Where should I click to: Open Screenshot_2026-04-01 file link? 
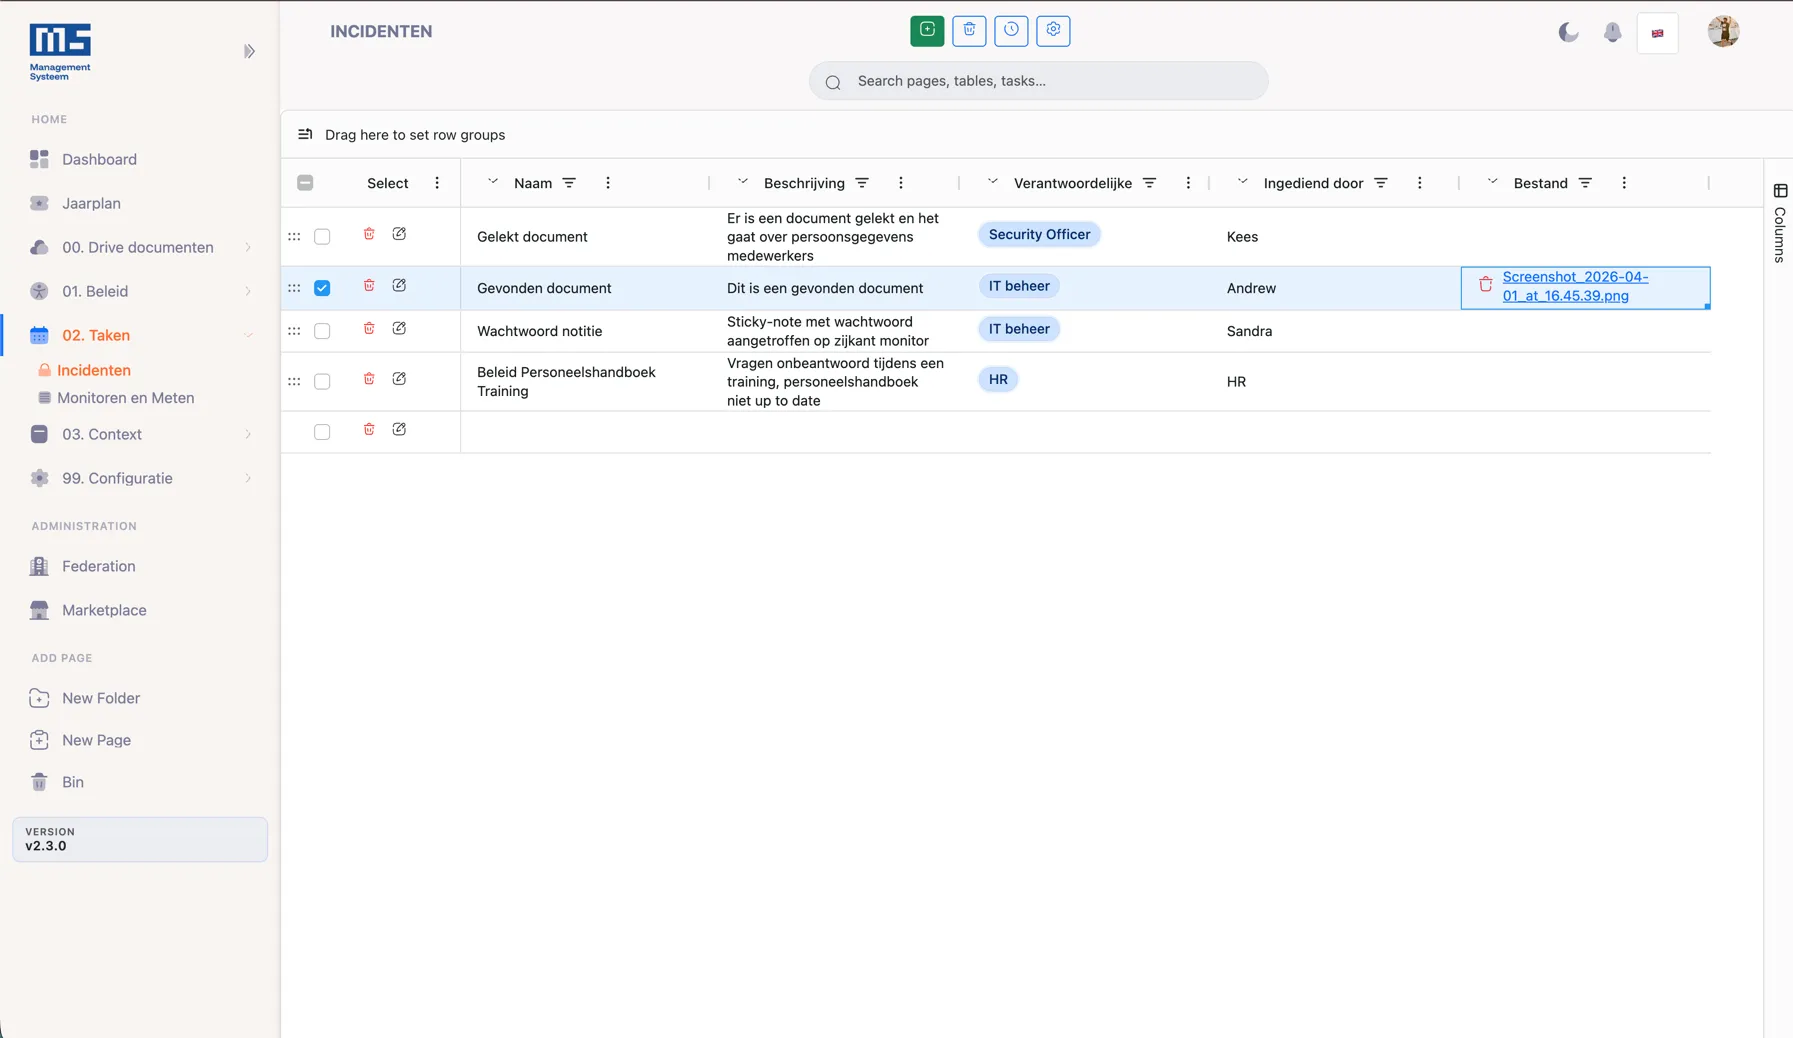tap(1575, 286)
